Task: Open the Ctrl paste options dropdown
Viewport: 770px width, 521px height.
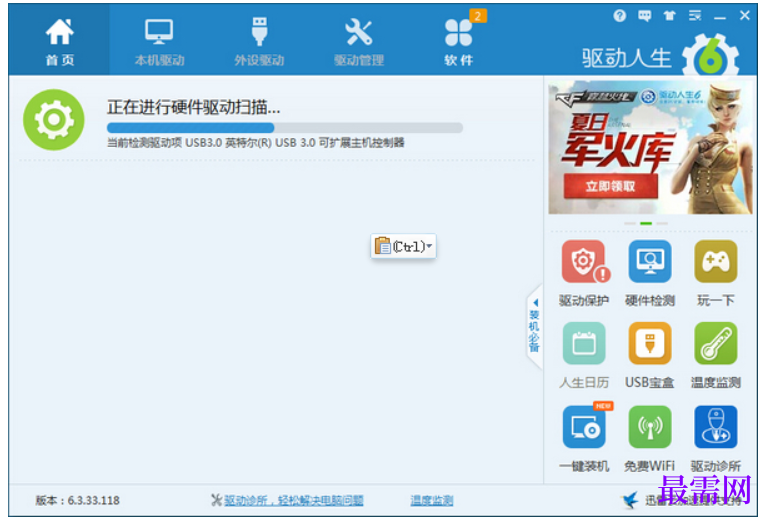Action: coord(403,246)
